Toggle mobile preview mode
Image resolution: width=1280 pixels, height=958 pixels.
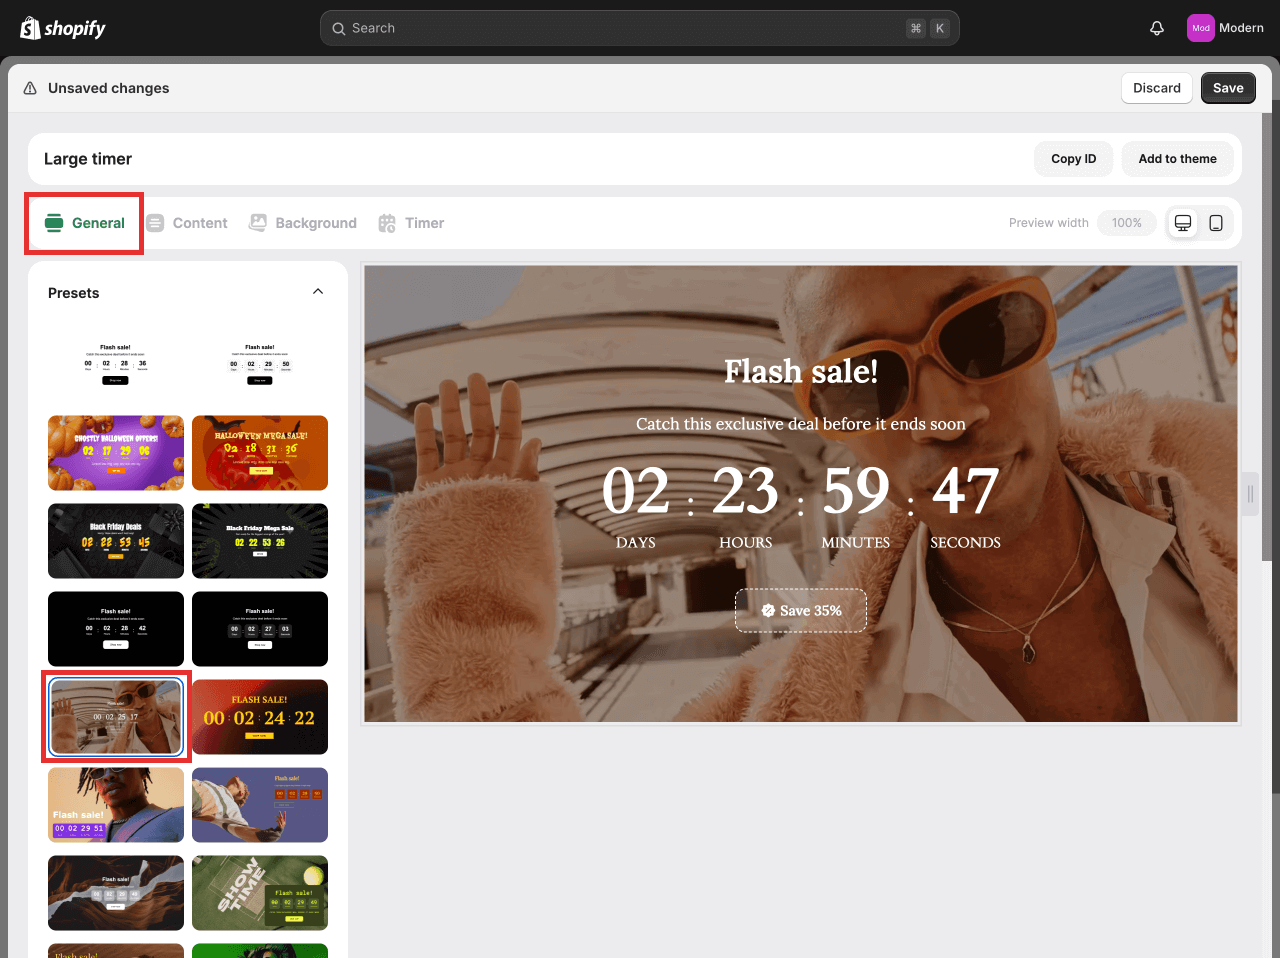(1216, 223)
